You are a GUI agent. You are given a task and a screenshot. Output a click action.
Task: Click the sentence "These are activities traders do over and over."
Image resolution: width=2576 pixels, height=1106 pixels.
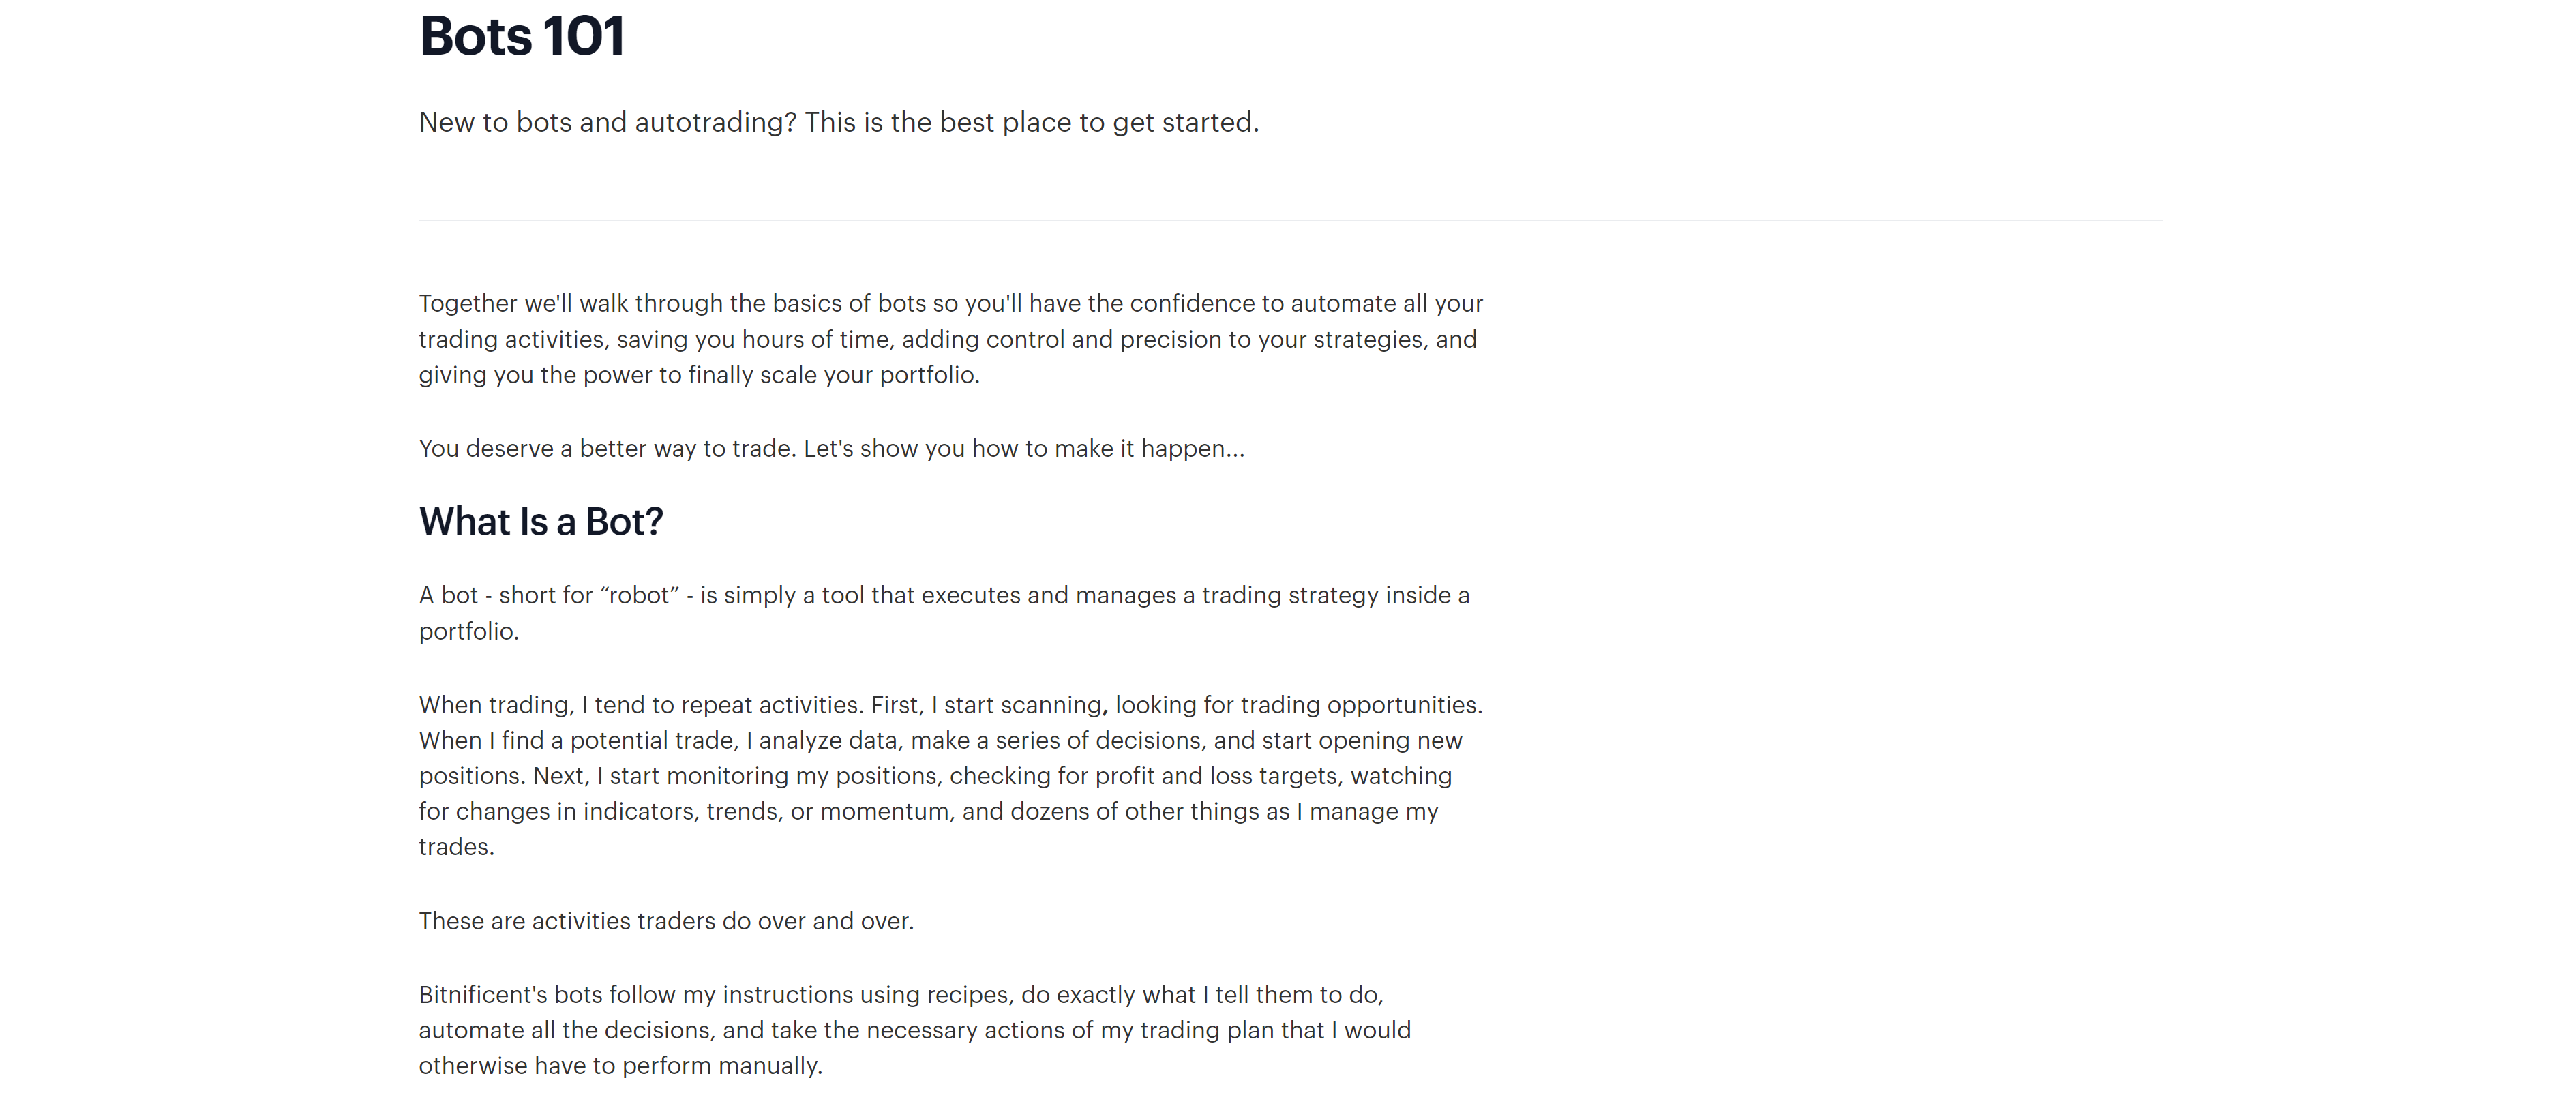pos(666,921)
